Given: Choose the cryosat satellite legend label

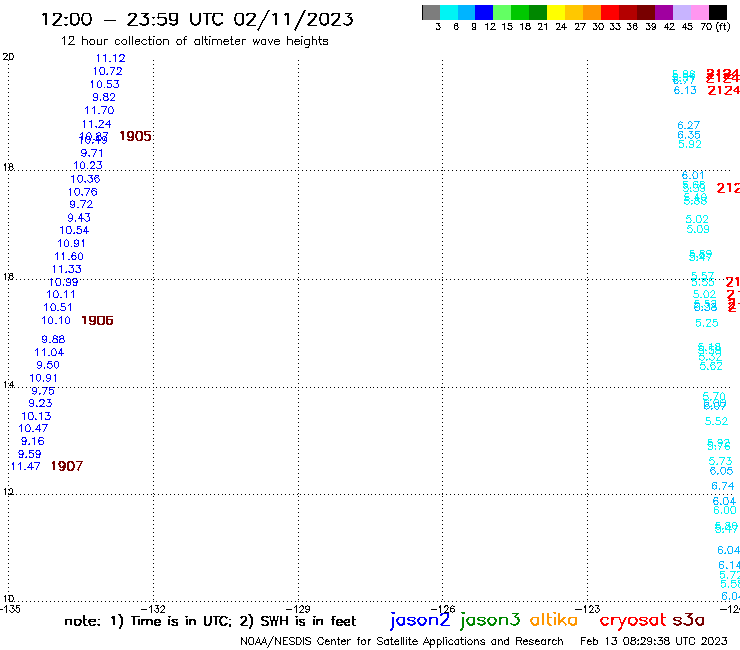Looking at the screenshot, I should pos(633,620).
